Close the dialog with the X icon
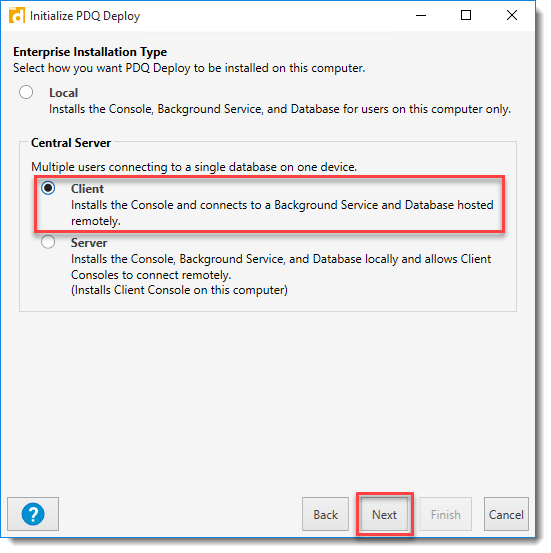The height and width of the screenshot is (553, 551). point(511,16)
